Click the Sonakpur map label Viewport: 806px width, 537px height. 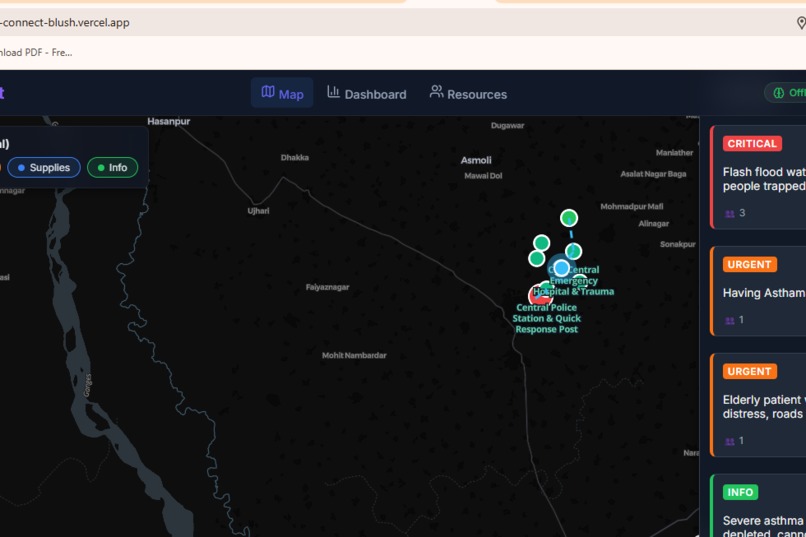[x=677, y=244]
